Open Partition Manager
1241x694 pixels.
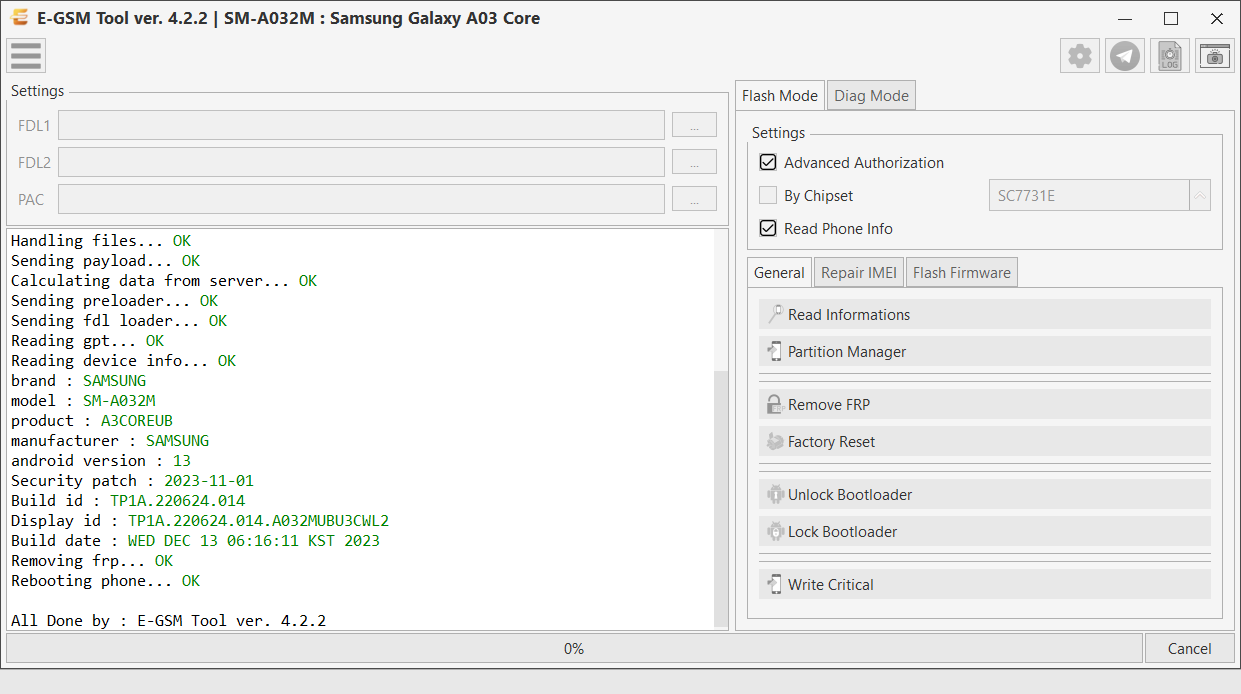985,351
